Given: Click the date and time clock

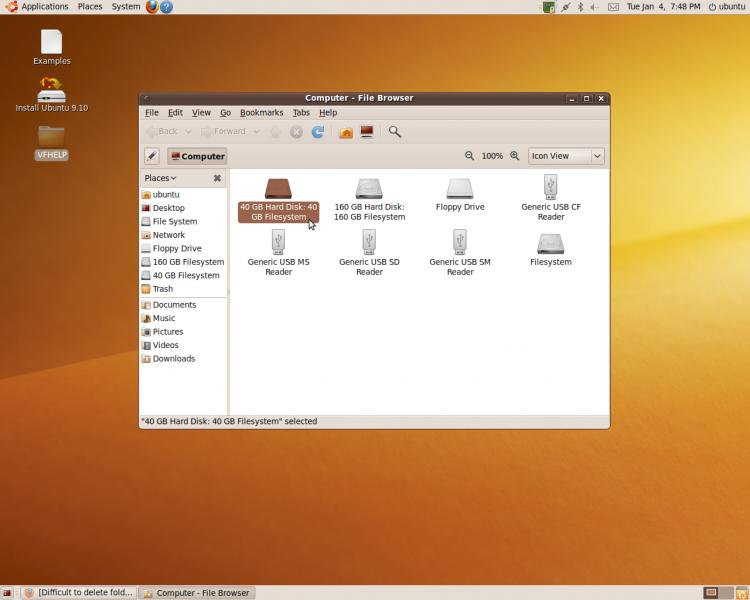Looking at the screenshot, I should click(x=663, y=7).
